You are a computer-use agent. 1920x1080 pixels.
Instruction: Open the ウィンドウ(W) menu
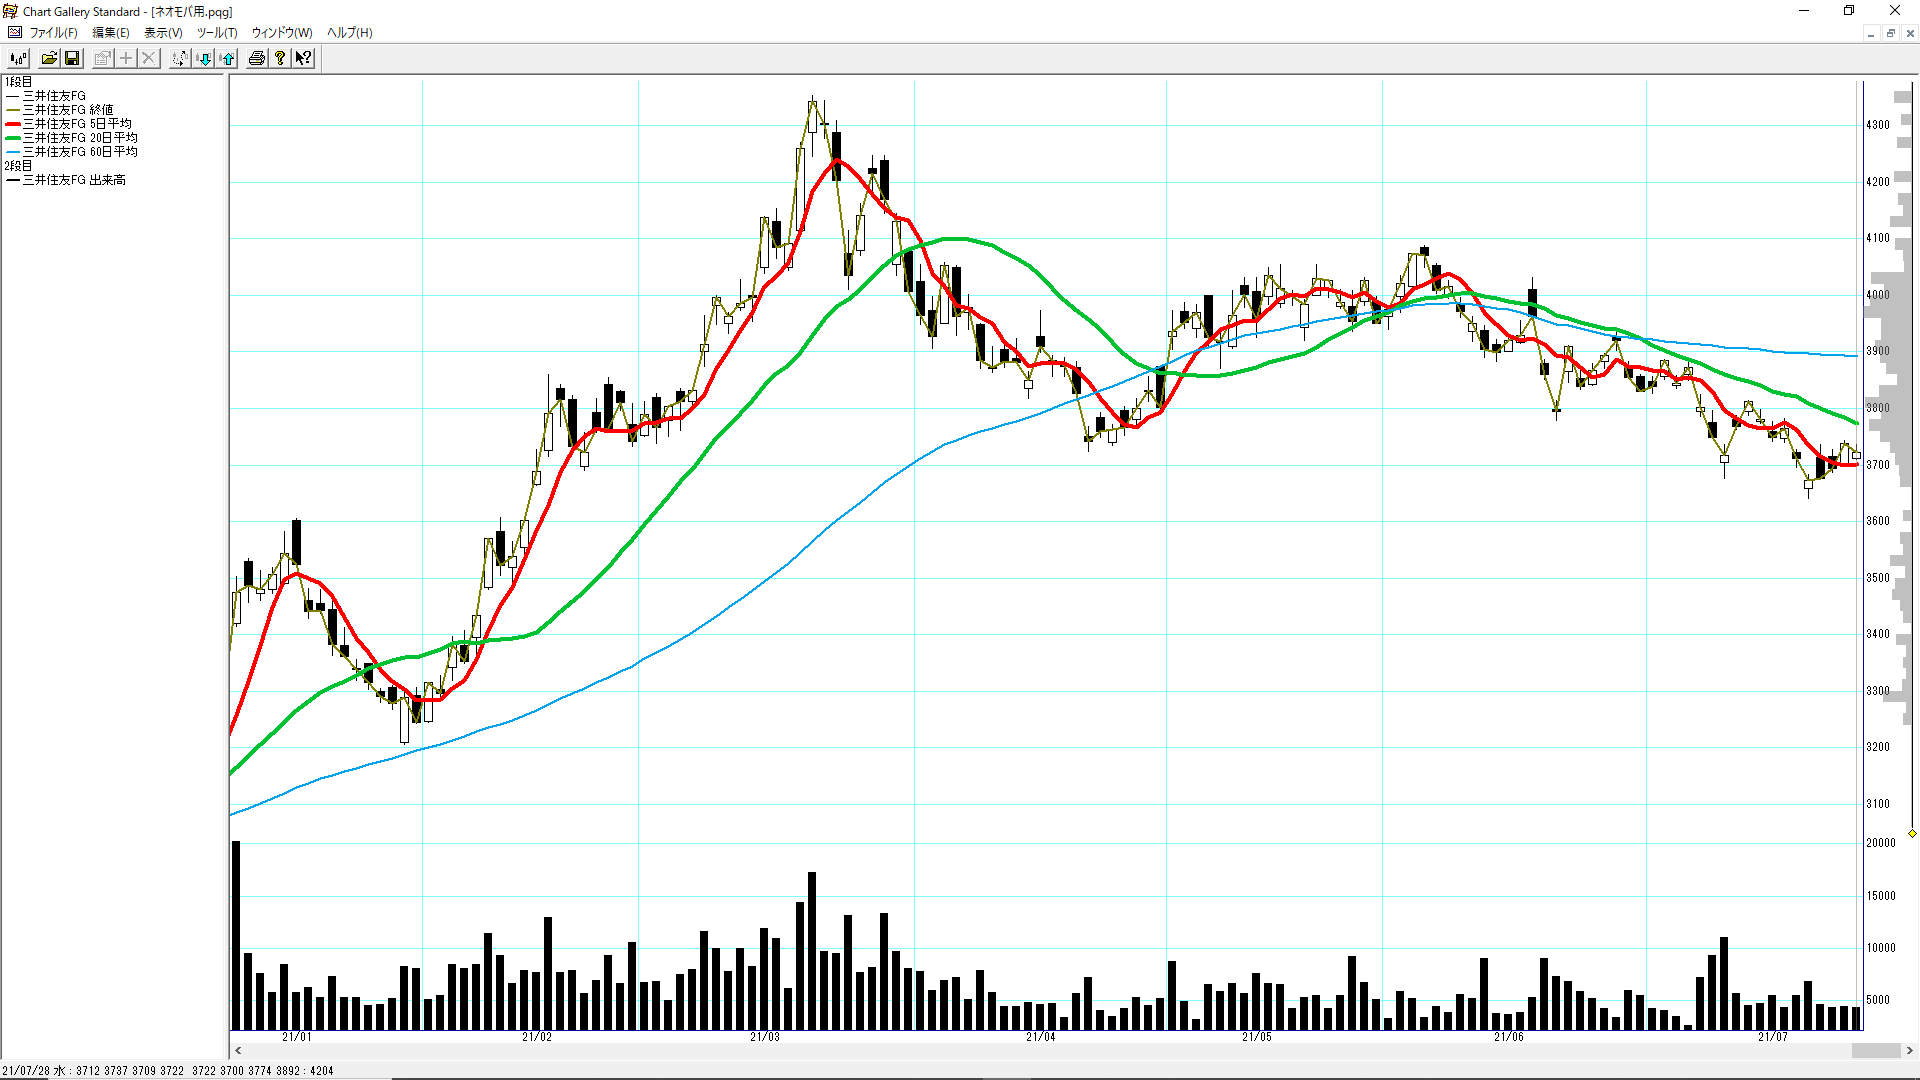point(282,32)
